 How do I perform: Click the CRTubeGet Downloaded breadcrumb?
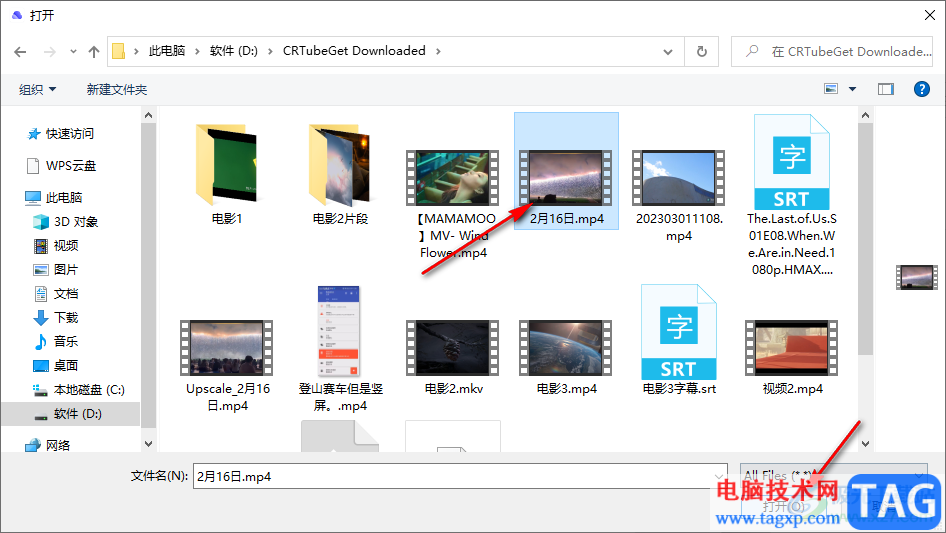tap(354, 51)
